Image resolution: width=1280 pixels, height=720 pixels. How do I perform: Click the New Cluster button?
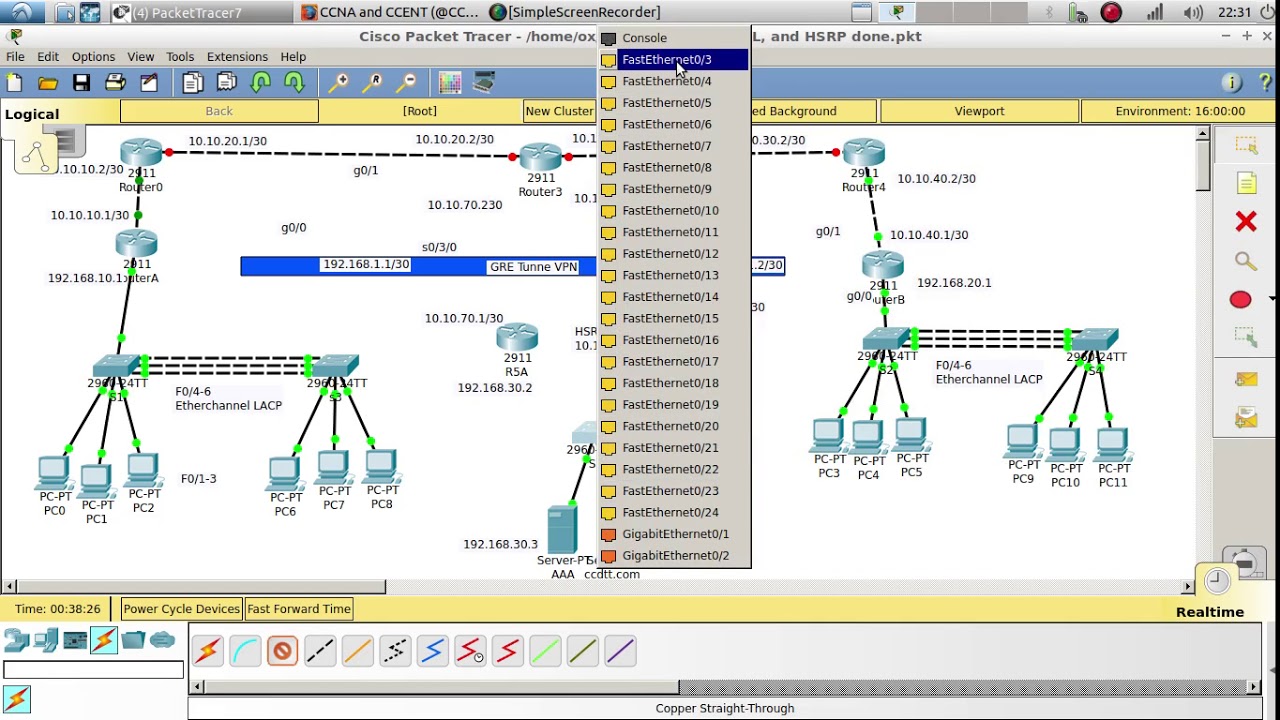559,111
